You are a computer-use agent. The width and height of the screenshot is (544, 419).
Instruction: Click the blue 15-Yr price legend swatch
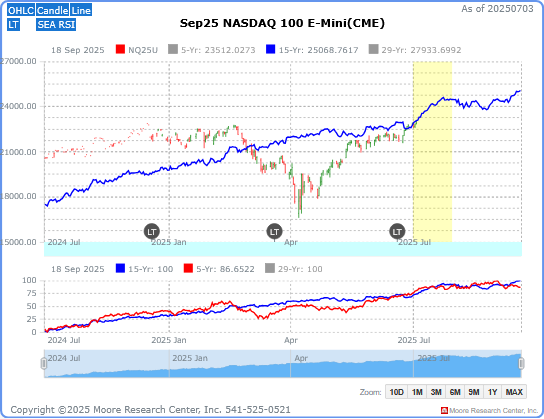270,49
